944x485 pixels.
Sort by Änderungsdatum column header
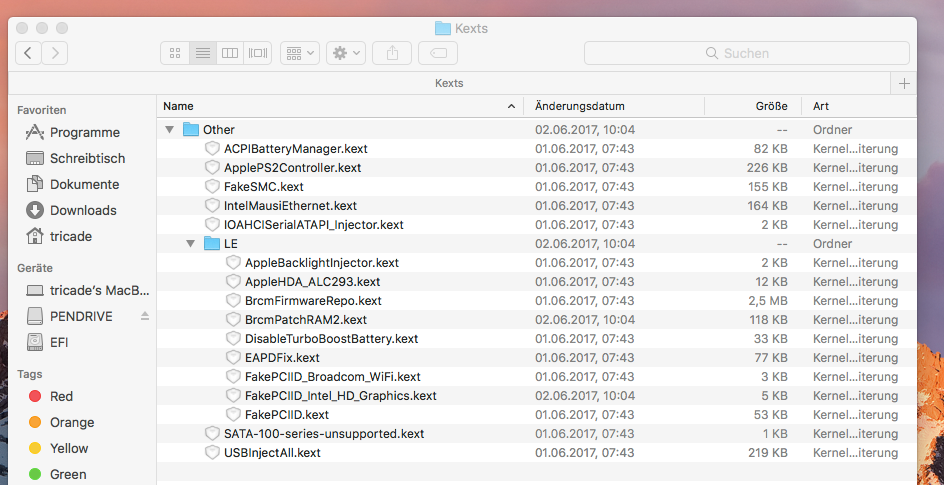click(x=580, y=106)
